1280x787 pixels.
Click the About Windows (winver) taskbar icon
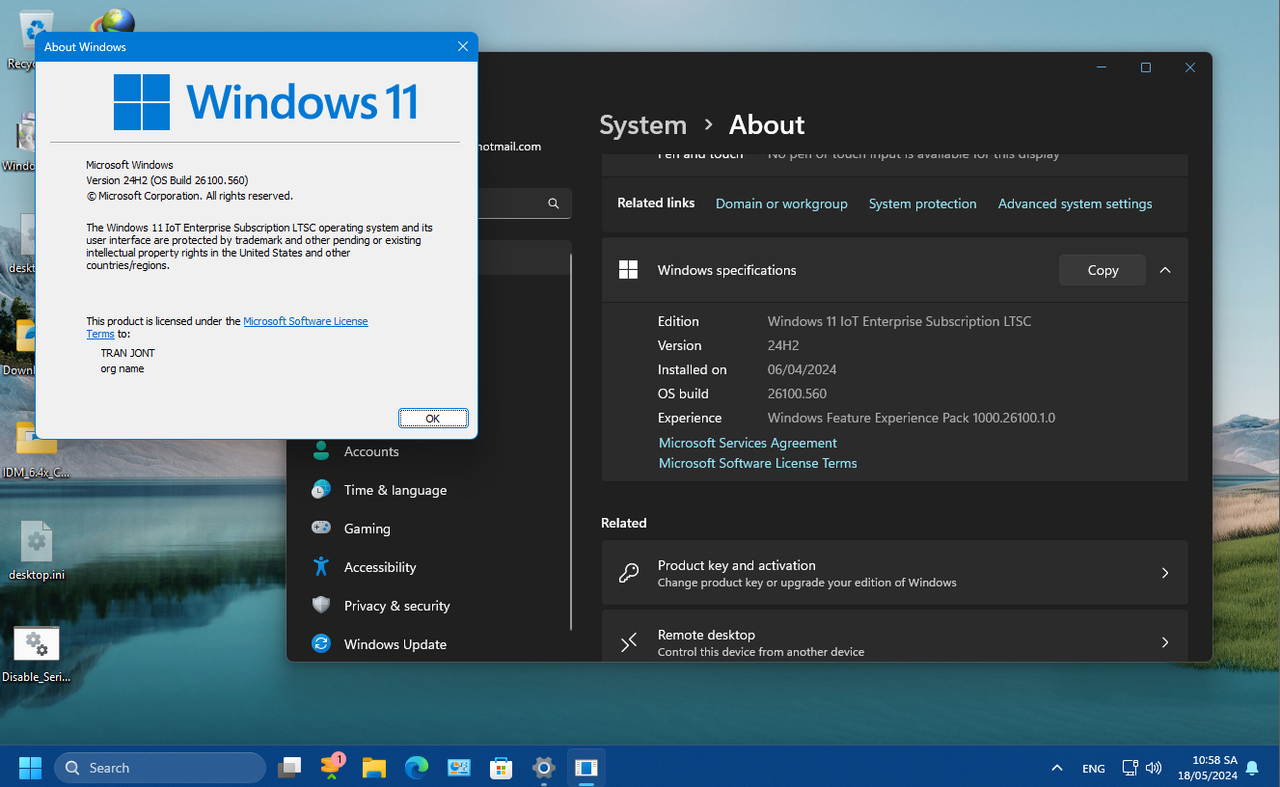point(586,768)
